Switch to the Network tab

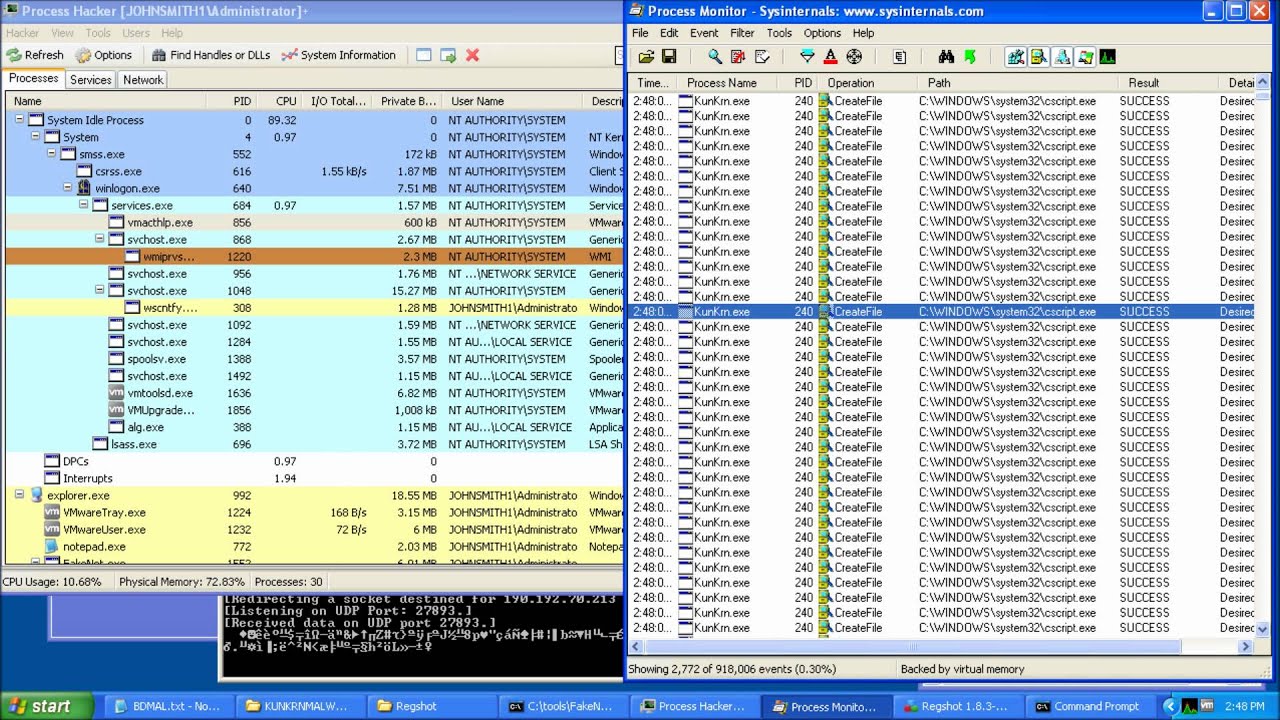point(143,80)
